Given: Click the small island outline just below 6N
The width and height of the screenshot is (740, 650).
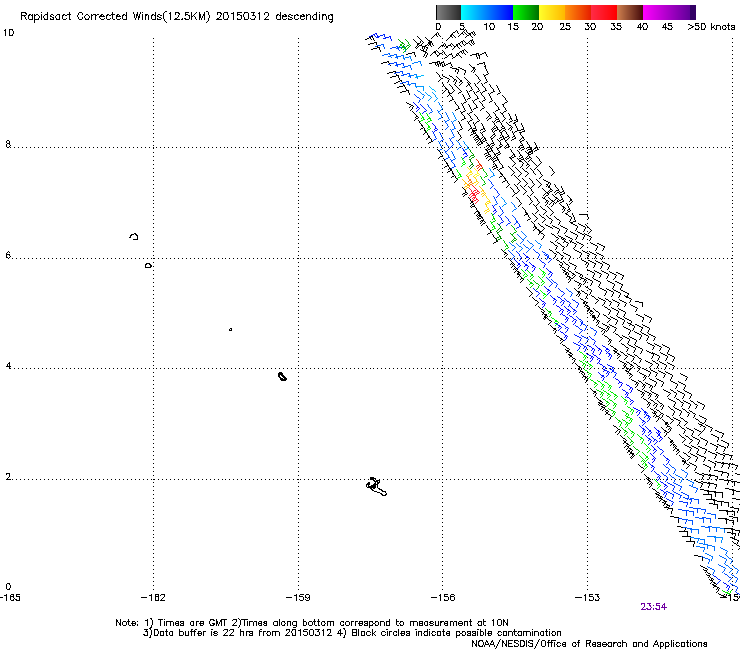Looking at the screenshot, I should (148, 266).
